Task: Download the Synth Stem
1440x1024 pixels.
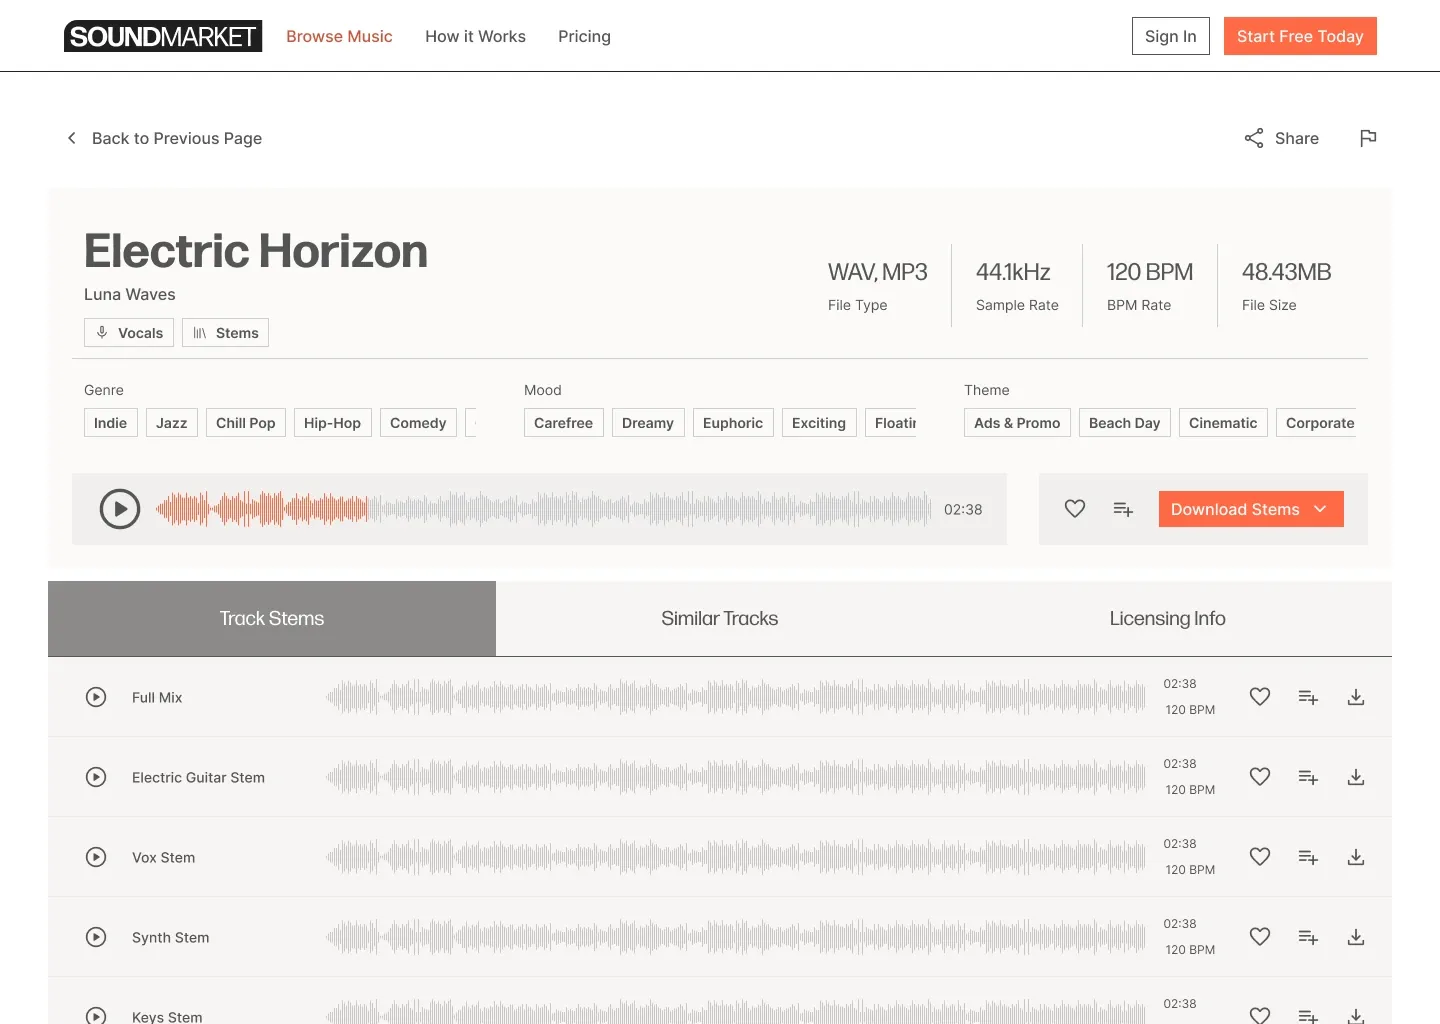Action: click(x=1356, y=937)
